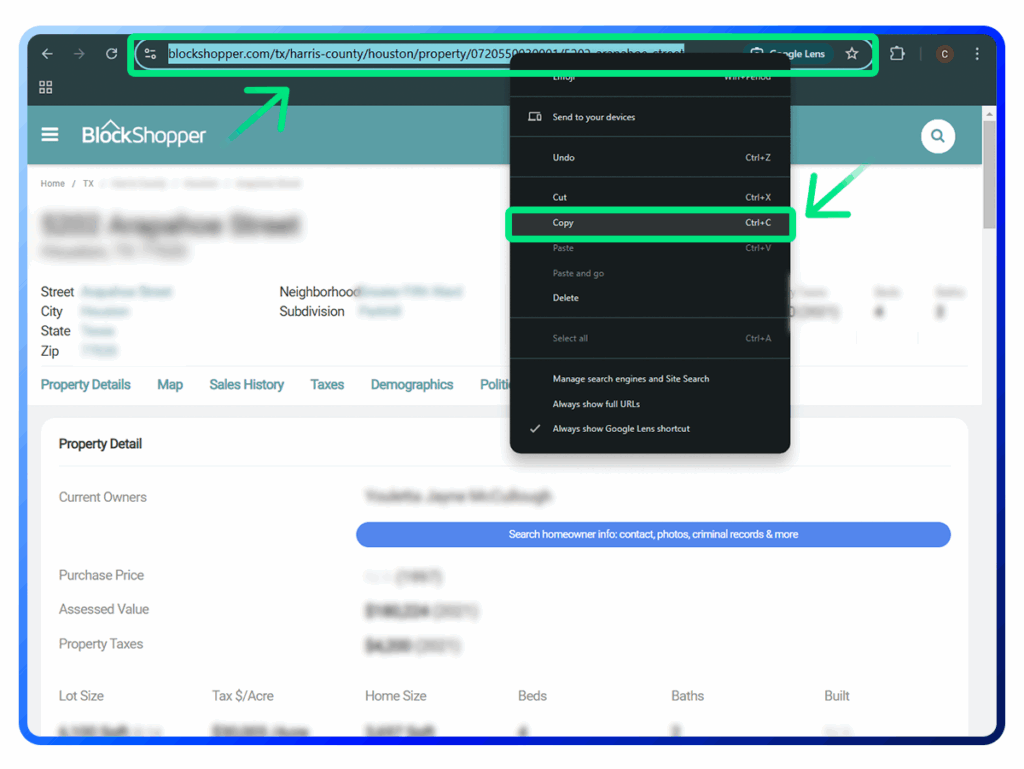Click the BlockShopper search magnifier icon
The height and width of the screenshot is (769, 1024).
pos(937,136)
